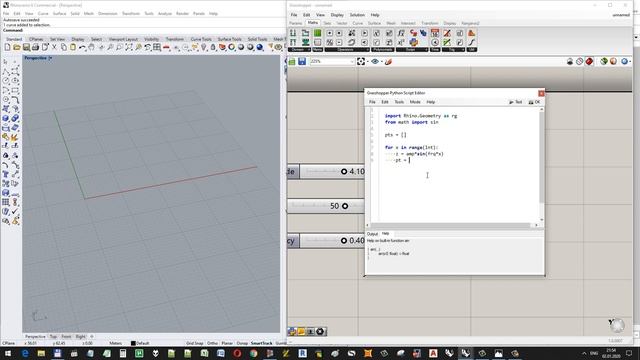Expand the Trig group panel
This screenshot has width=640, height=360.
click(453, 50)
